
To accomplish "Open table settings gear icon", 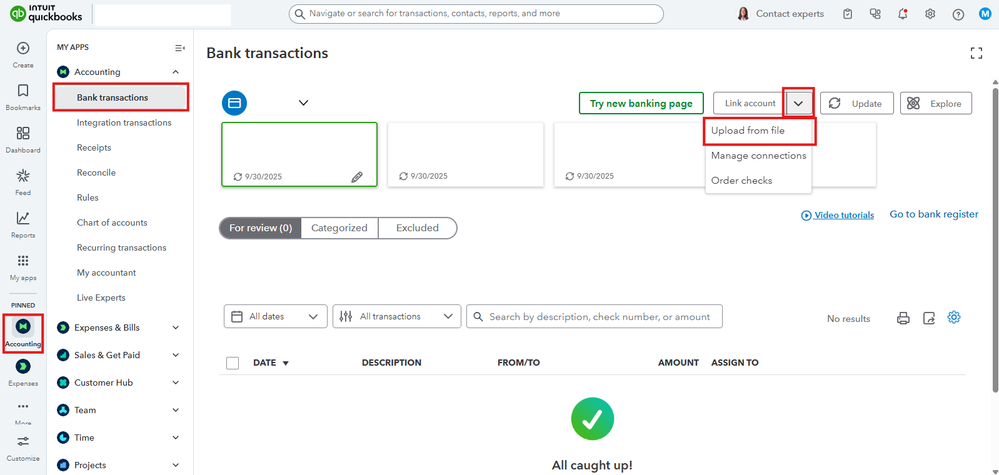I will point(954,317).
